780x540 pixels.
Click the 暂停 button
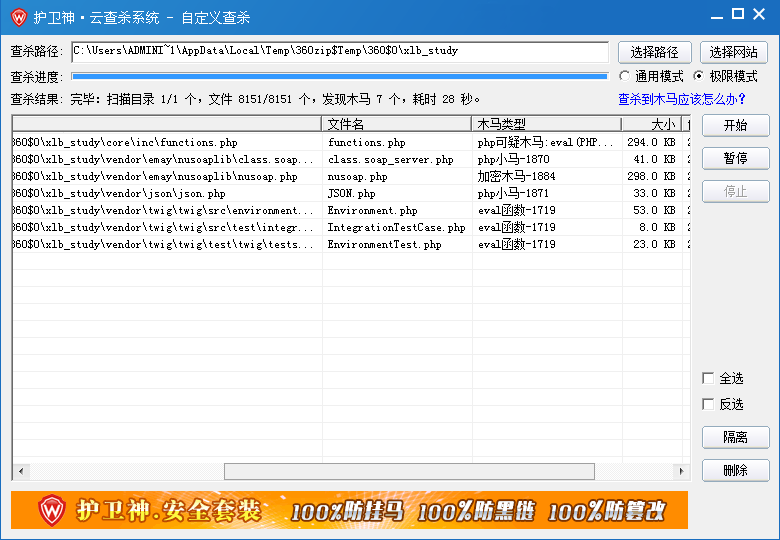click(736, 159)
